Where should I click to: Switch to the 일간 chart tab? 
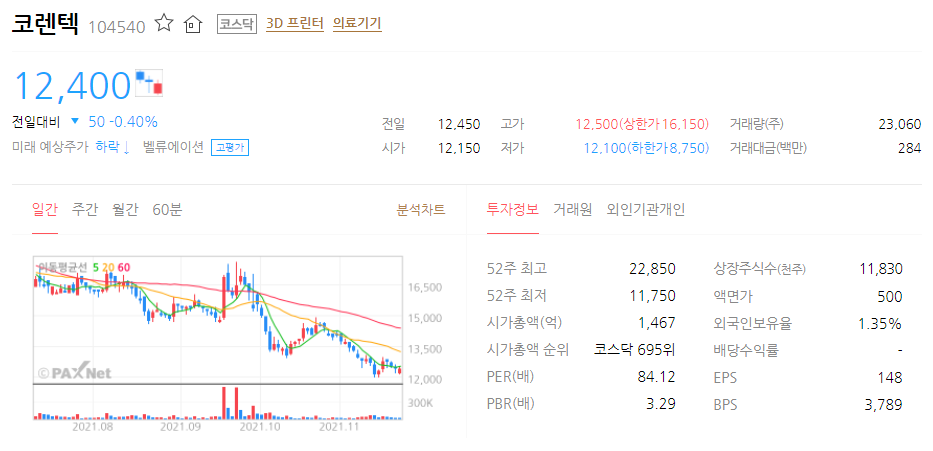[45, 209]
